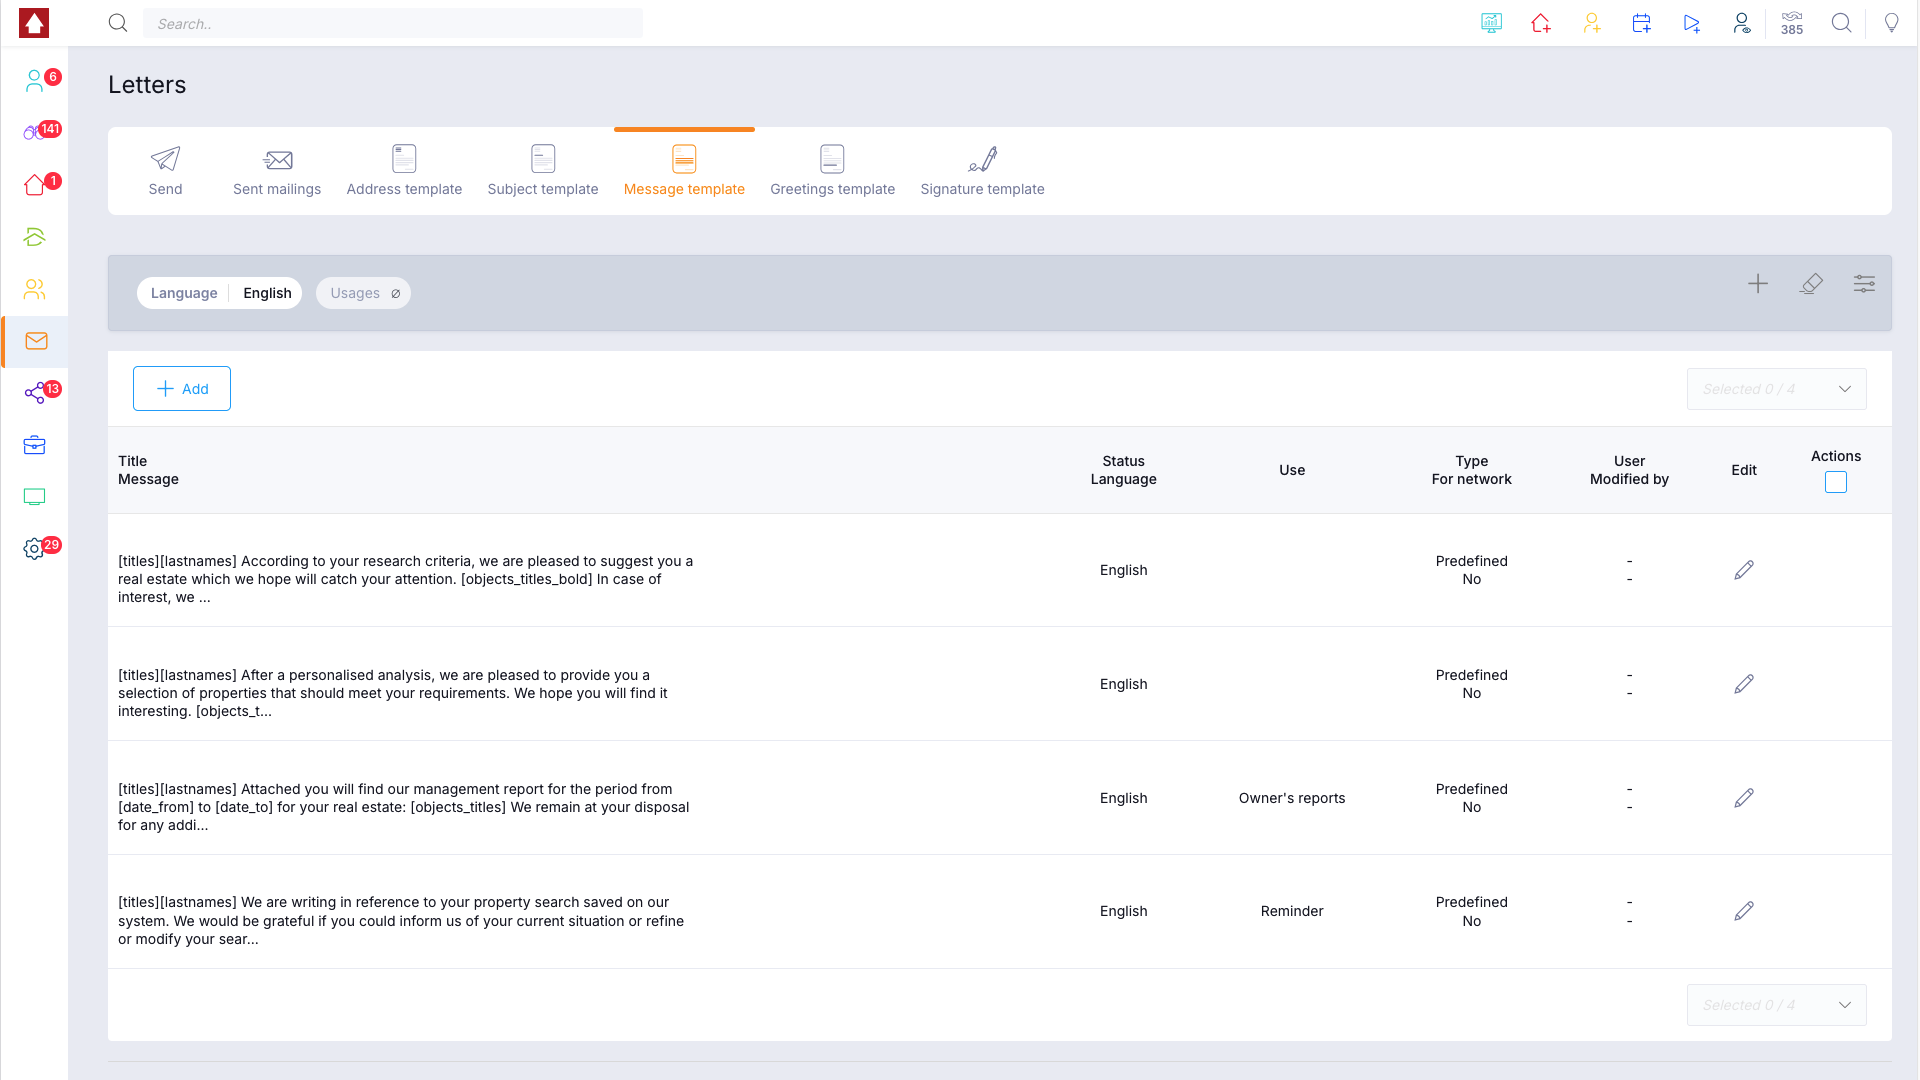The height and width of the screenshot is (1080, 1920).
Task: Click the Use column header
Action: point(1292,470)
